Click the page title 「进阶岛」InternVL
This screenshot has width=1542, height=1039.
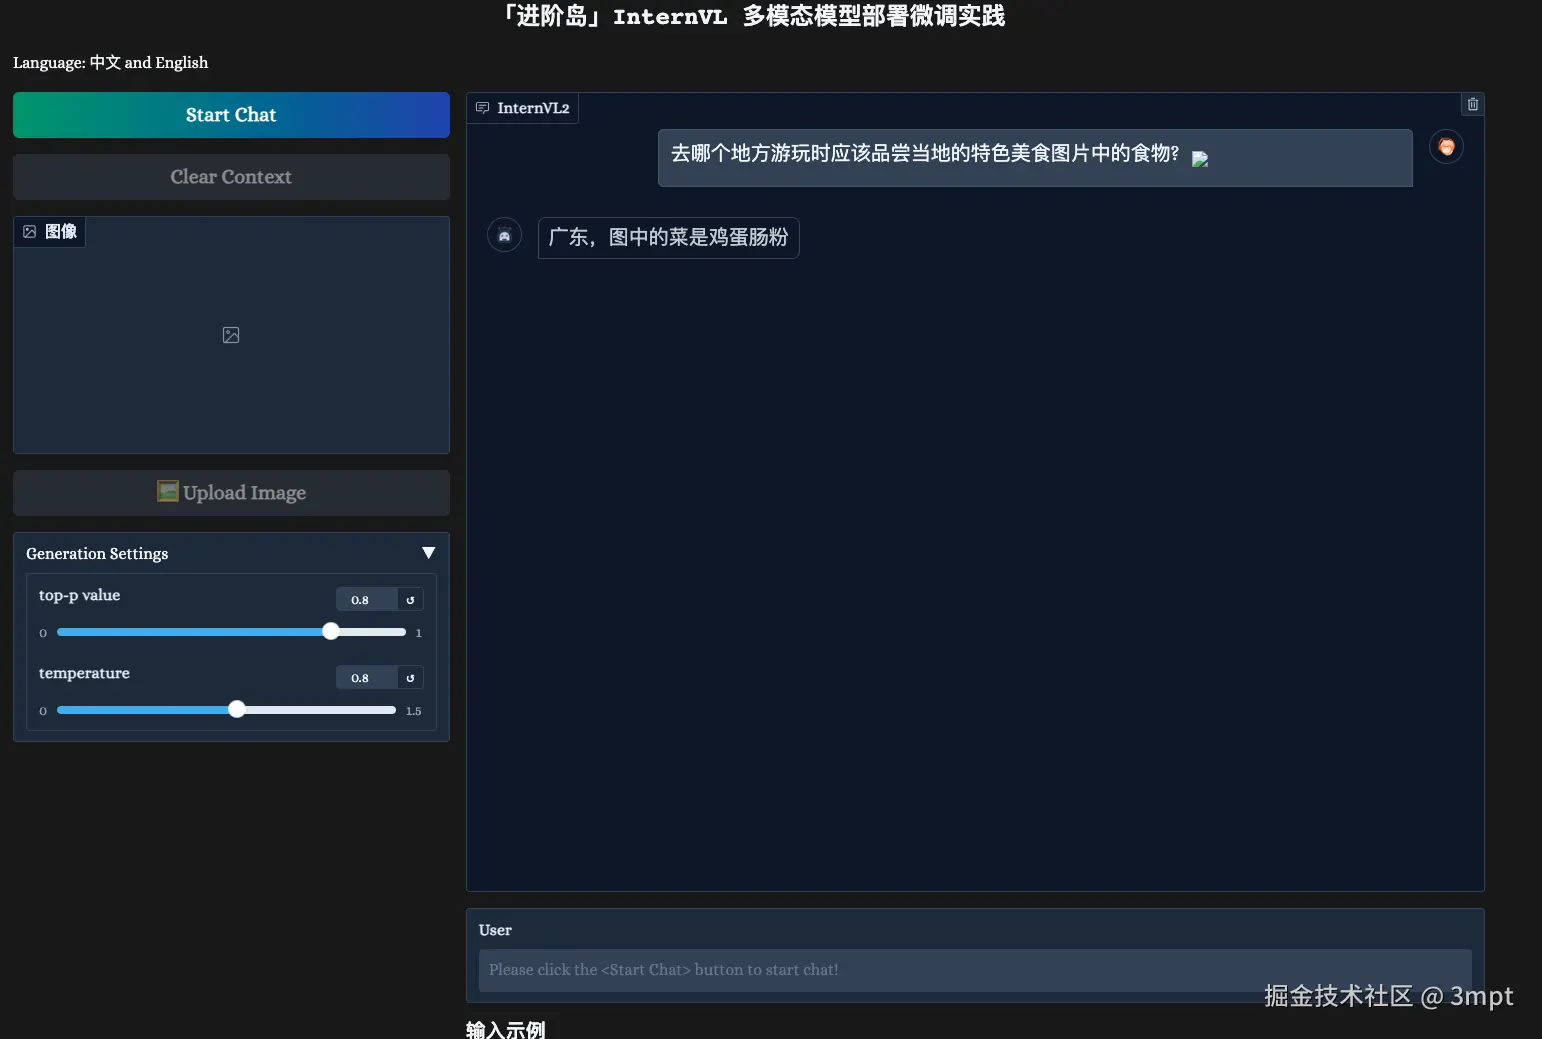click(x=752, y=16)
